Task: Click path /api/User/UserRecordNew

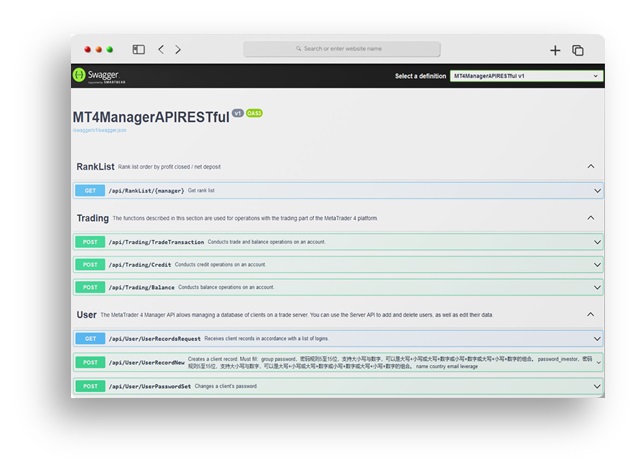Action: click(146, 363)
